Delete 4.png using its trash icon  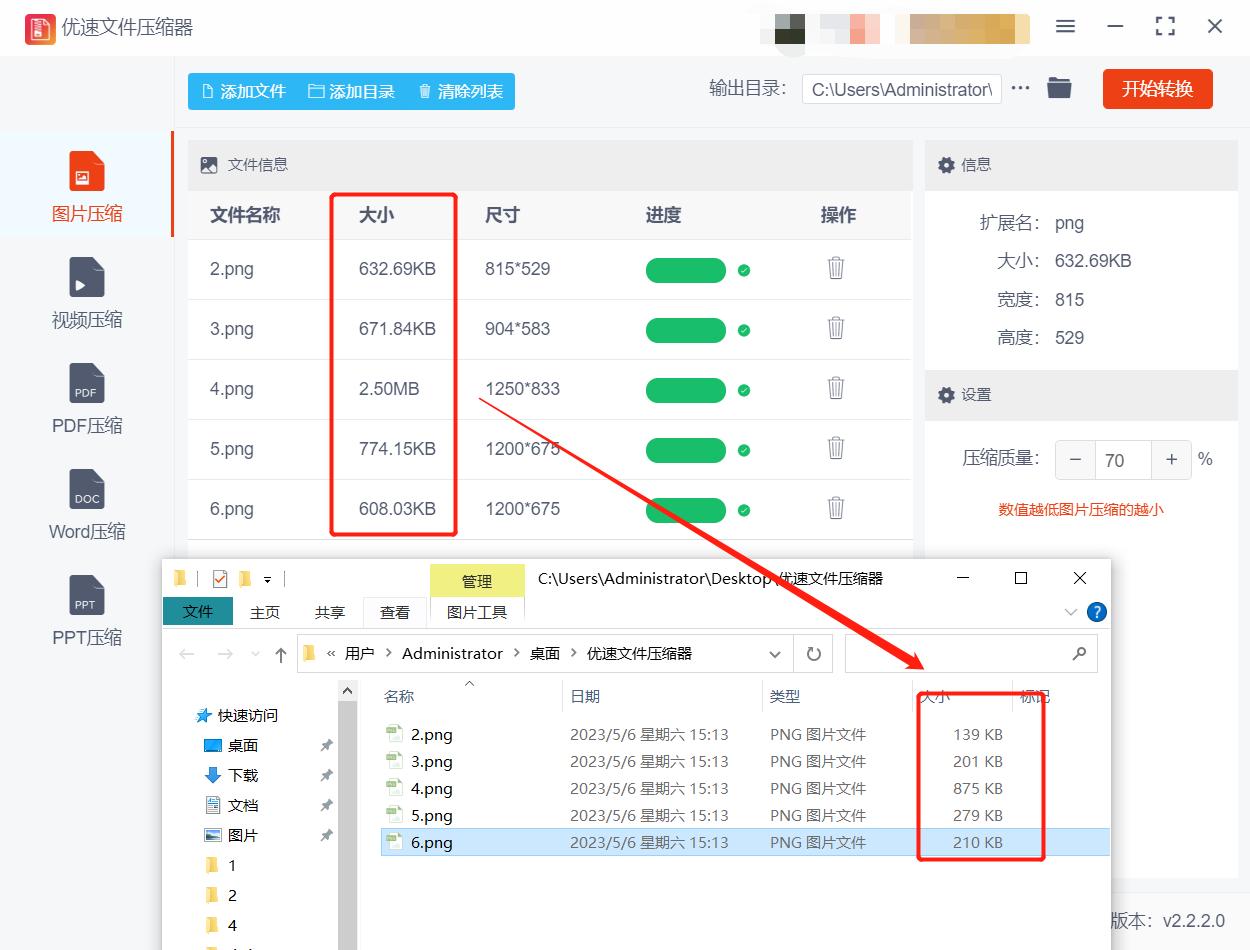[x=837, y=389]
